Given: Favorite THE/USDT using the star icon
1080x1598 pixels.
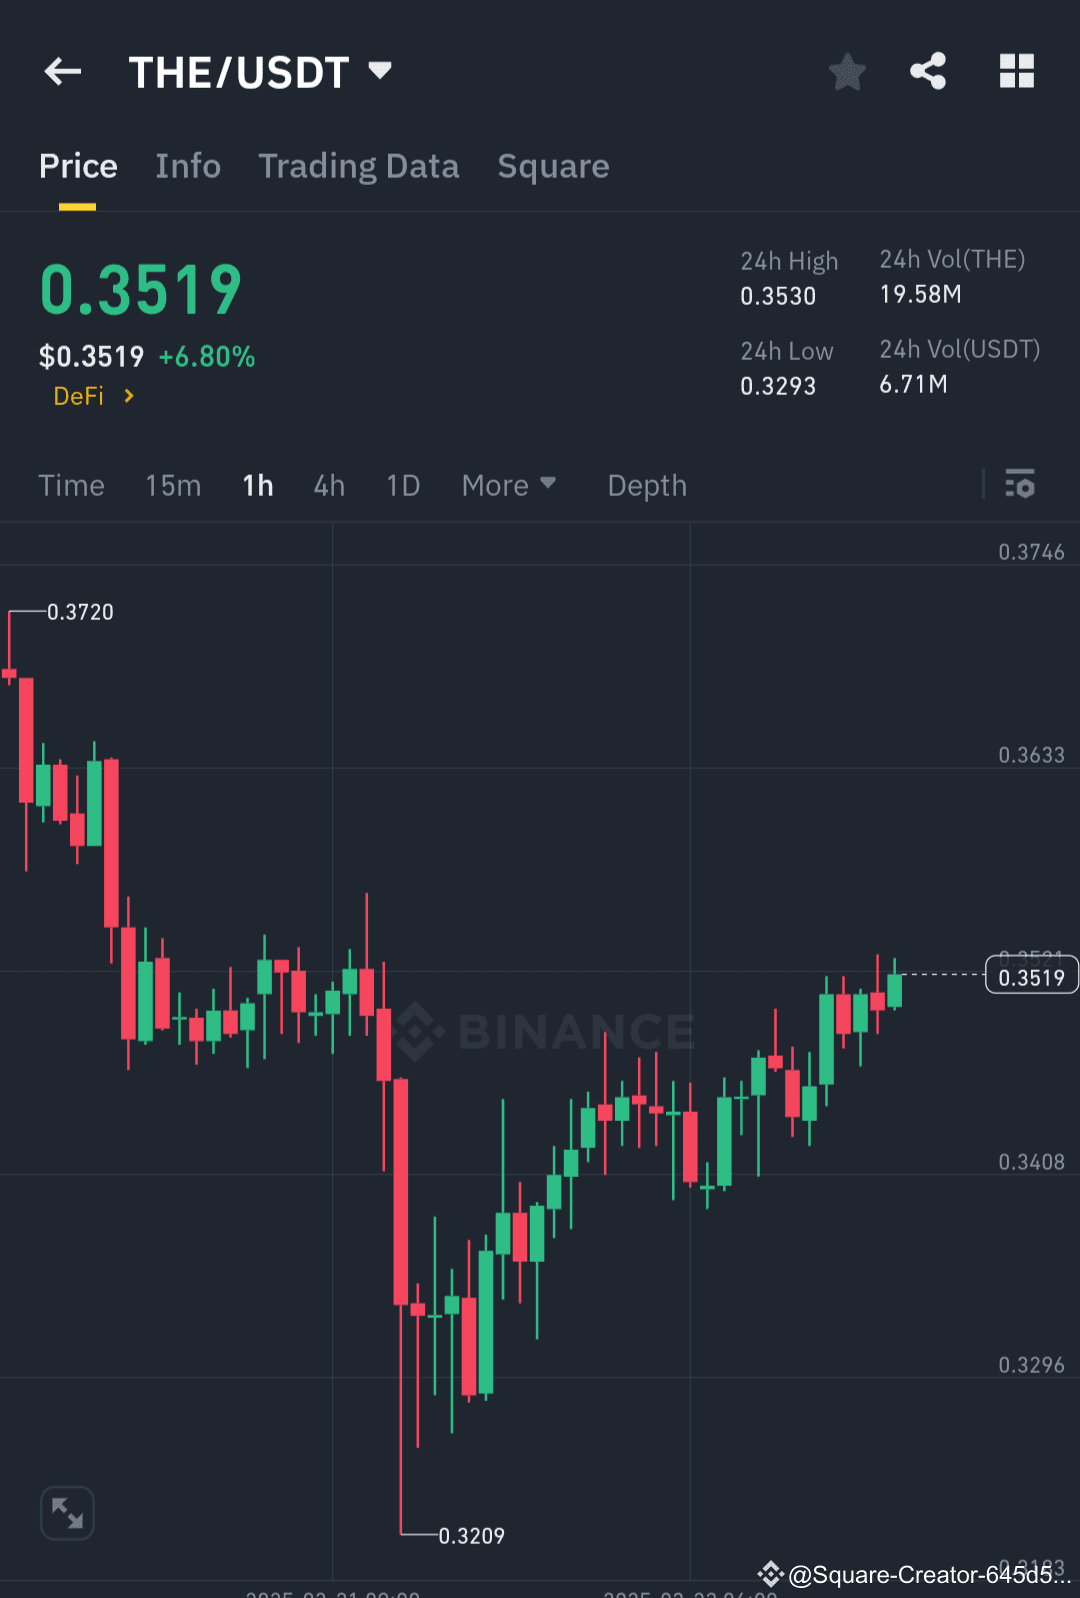Looking at the screenshot, I should tap(847, 71).
